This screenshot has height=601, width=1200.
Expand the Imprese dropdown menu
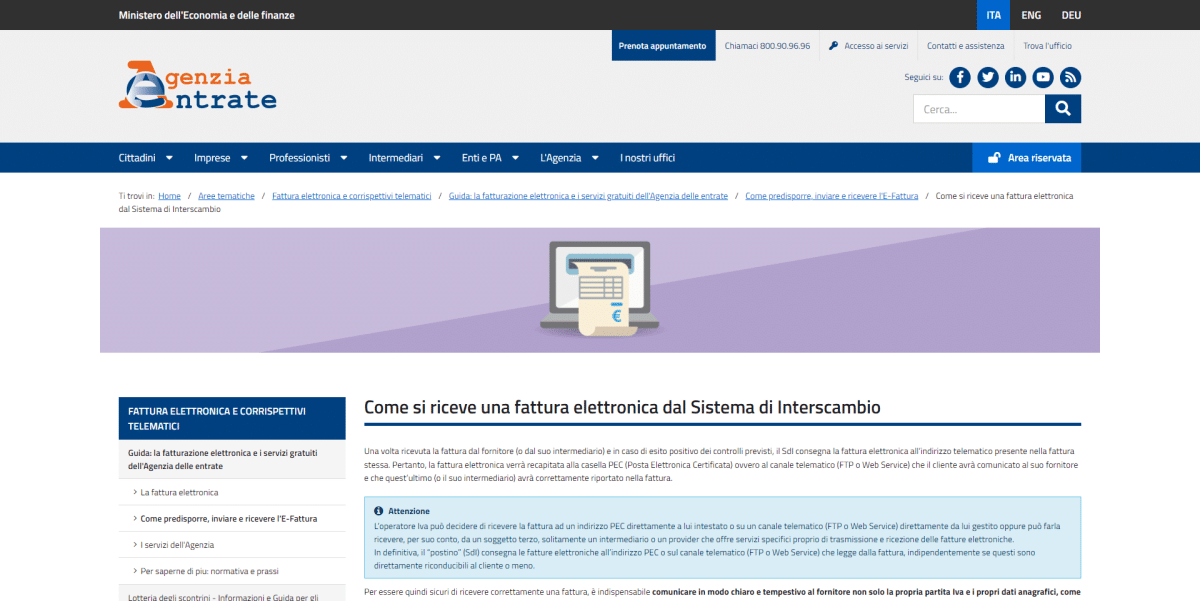[x=221, y=158]
